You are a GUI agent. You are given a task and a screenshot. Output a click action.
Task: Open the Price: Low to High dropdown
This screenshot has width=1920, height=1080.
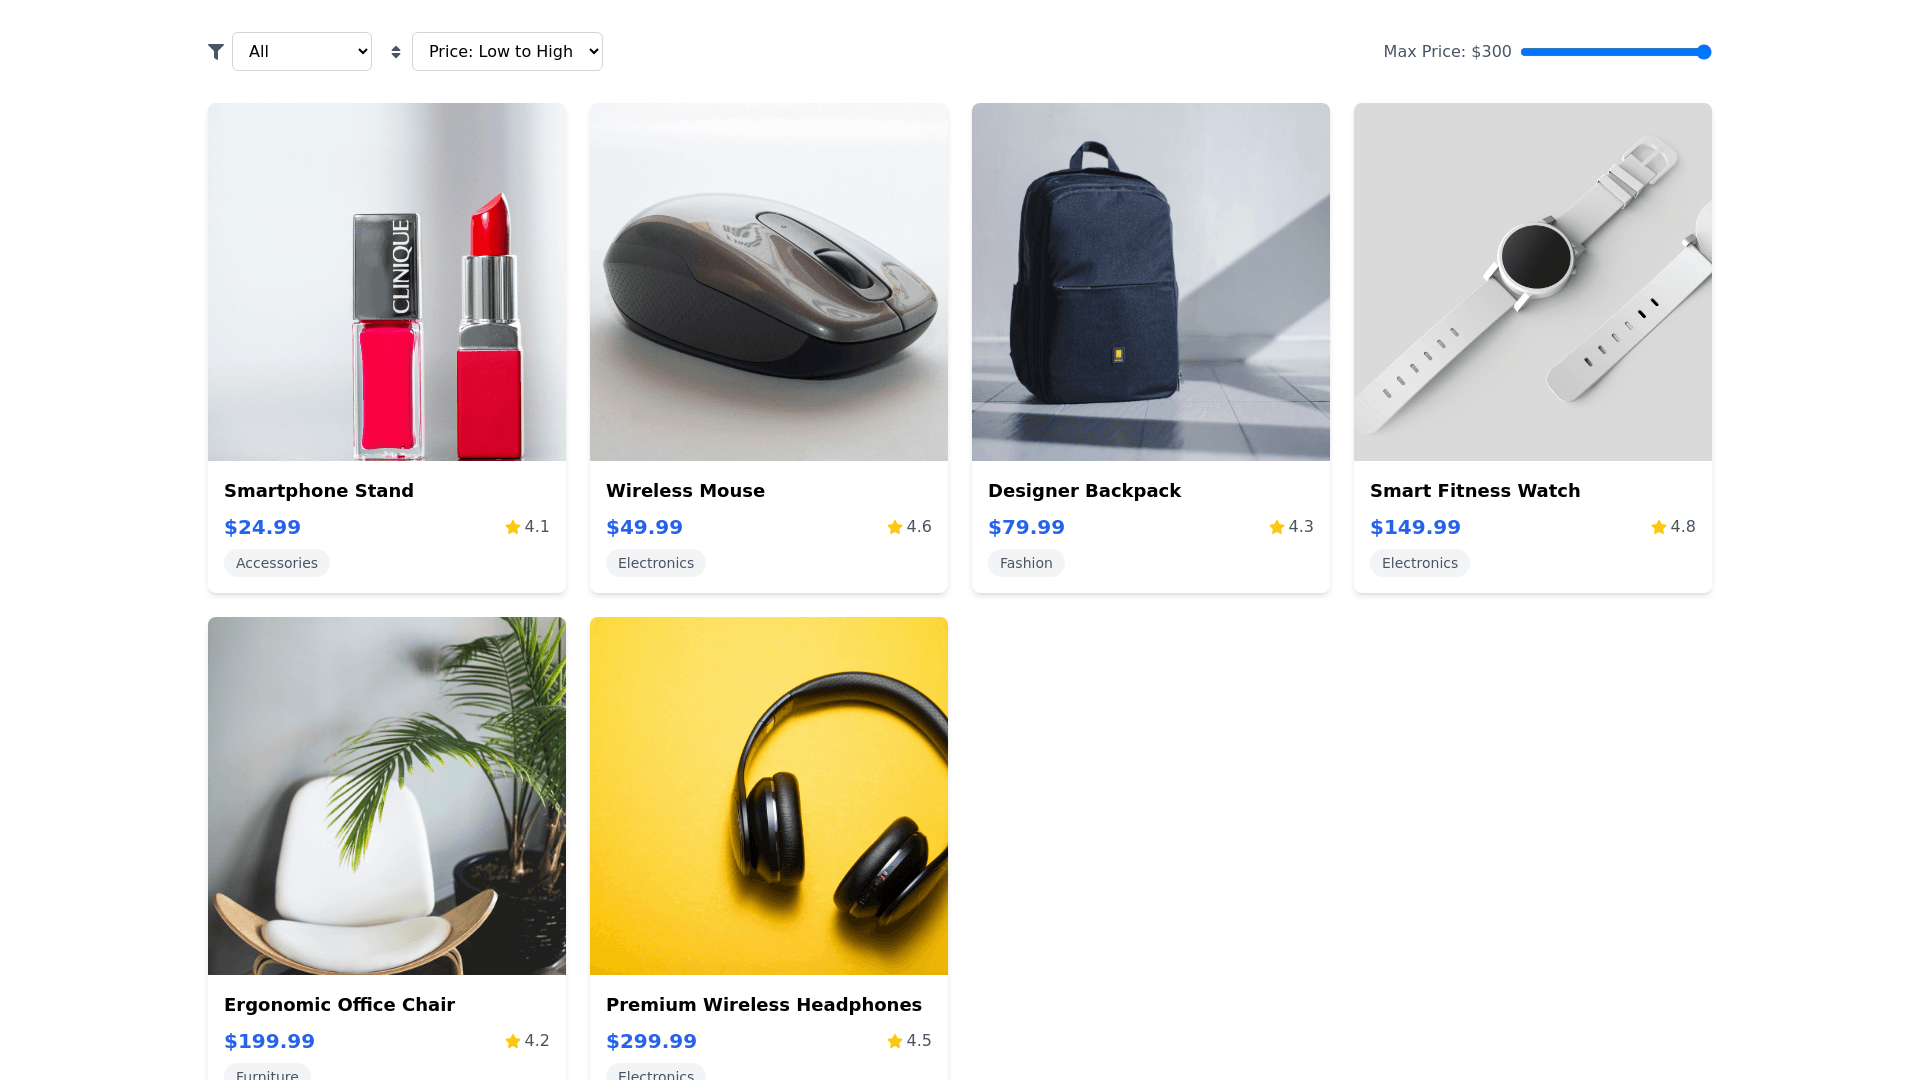[x=507, y=52]
